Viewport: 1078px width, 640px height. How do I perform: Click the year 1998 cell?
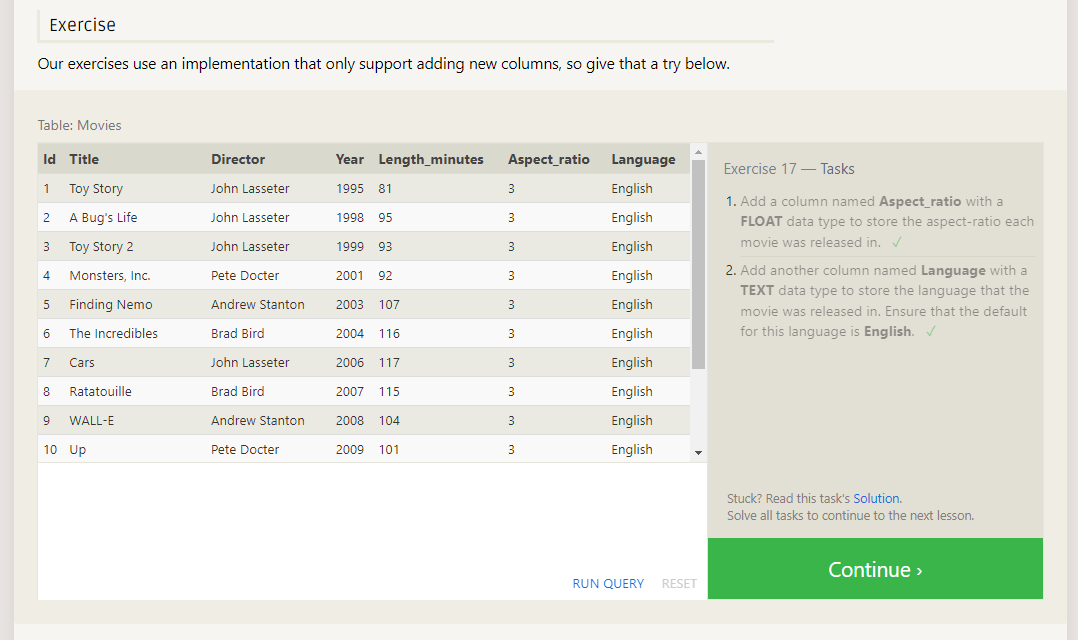coord(350,217)
